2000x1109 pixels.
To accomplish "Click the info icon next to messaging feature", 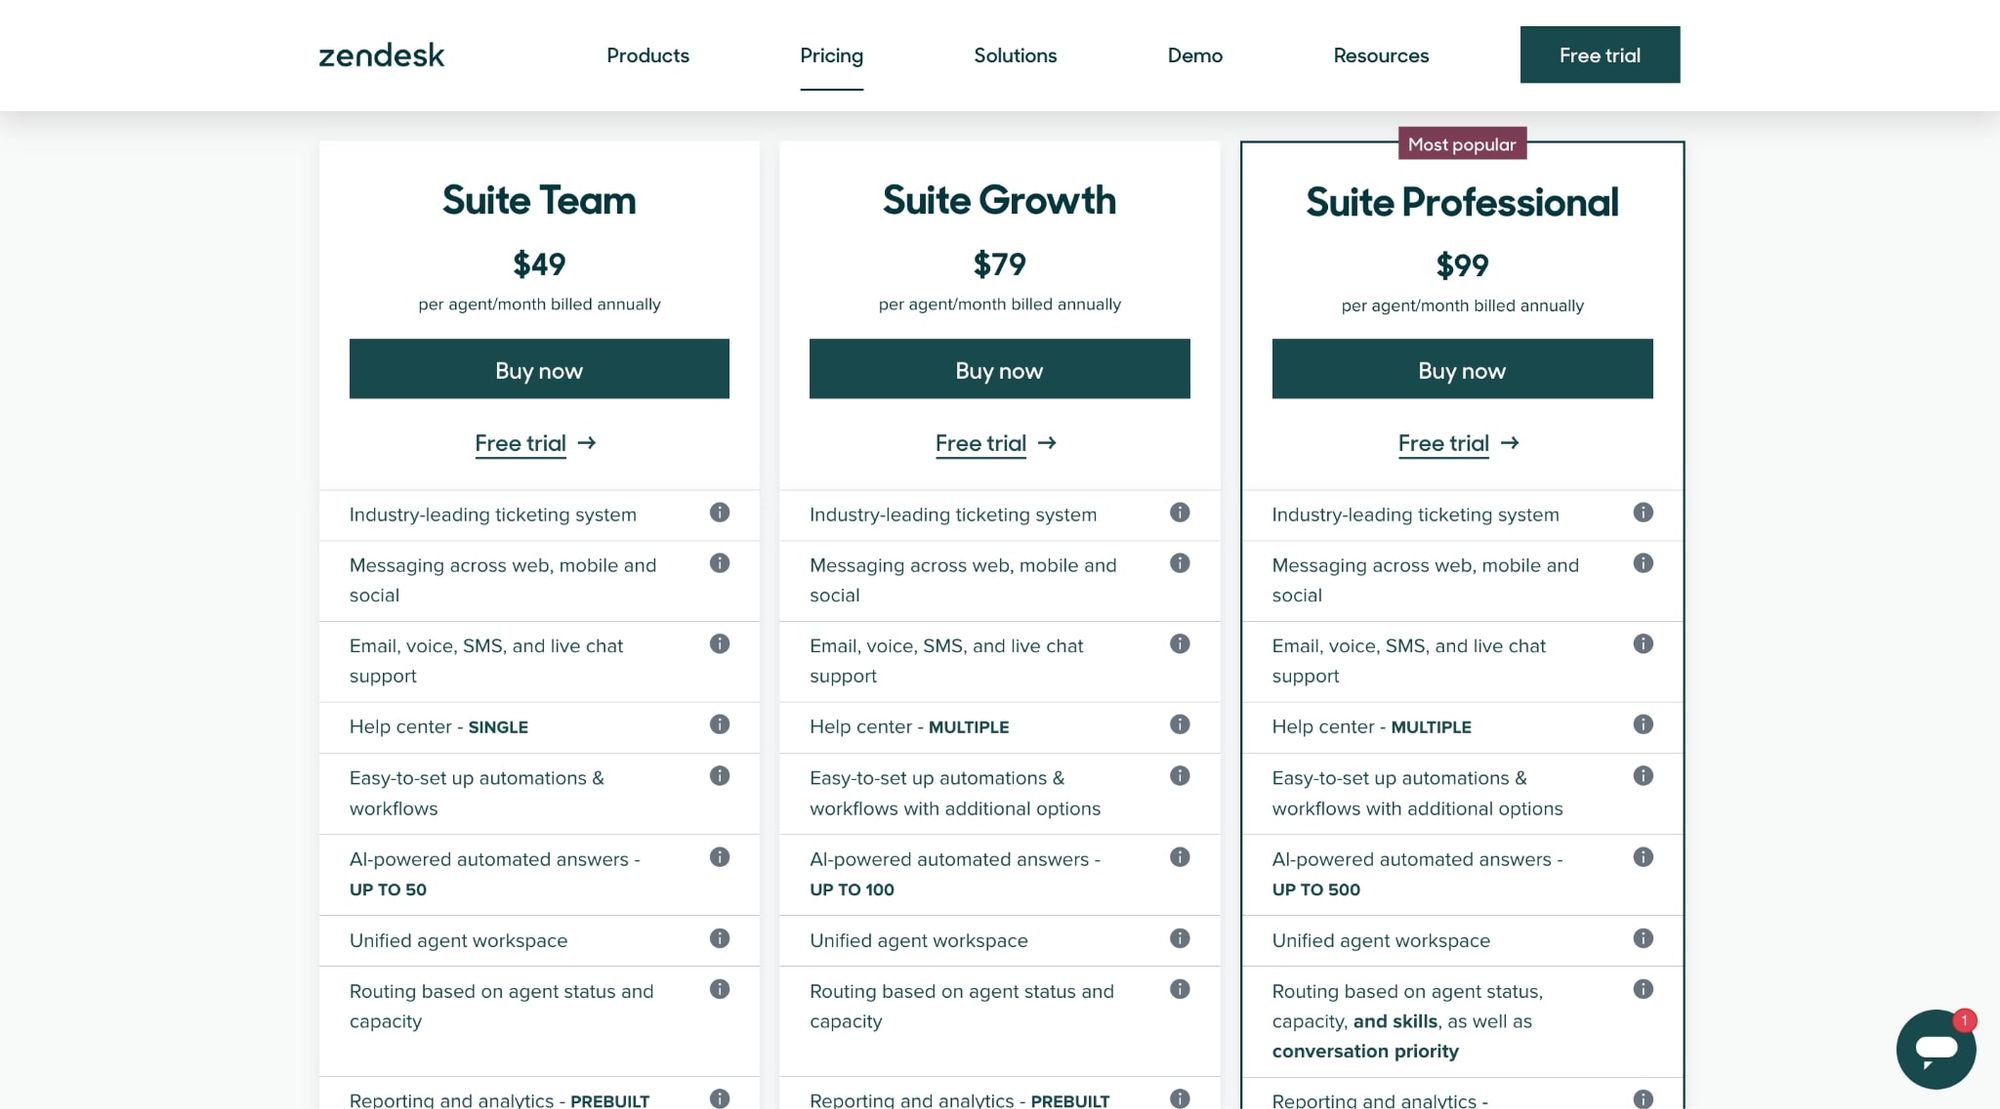I will coord(719,561).
